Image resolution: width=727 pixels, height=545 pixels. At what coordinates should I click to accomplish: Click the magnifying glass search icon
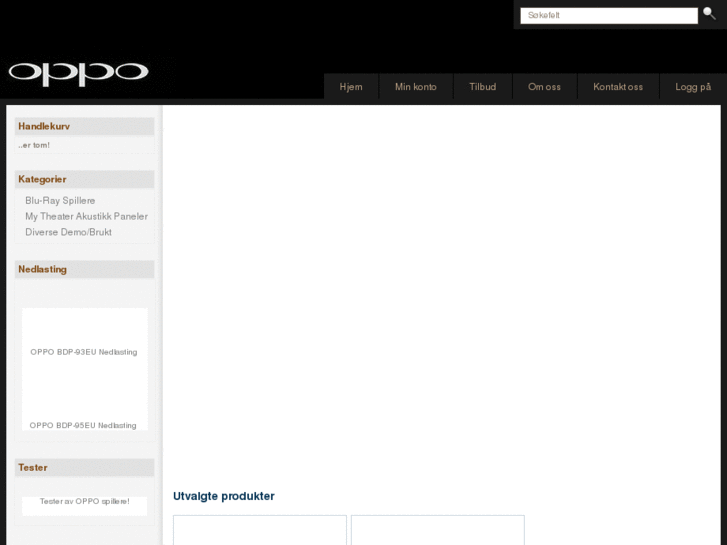709,13
